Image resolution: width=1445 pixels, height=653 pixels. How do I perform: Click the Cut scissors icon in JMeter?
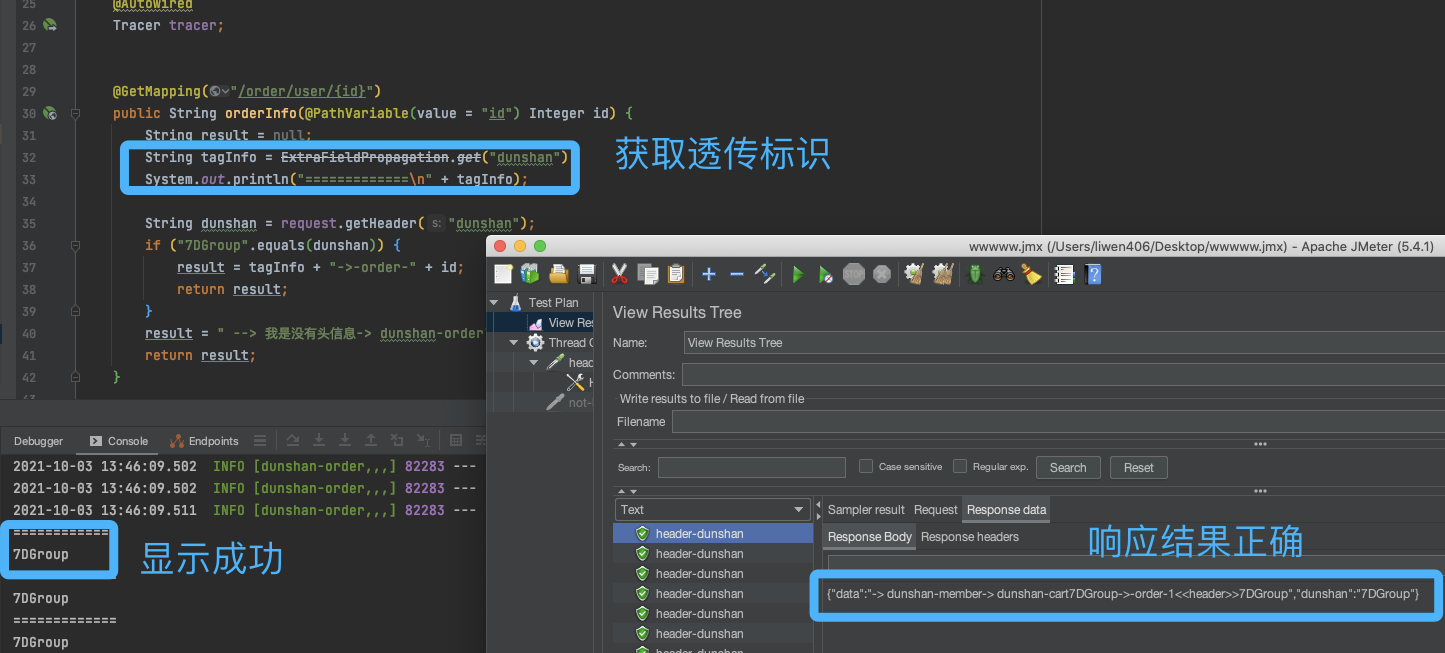tap(619, 274)
